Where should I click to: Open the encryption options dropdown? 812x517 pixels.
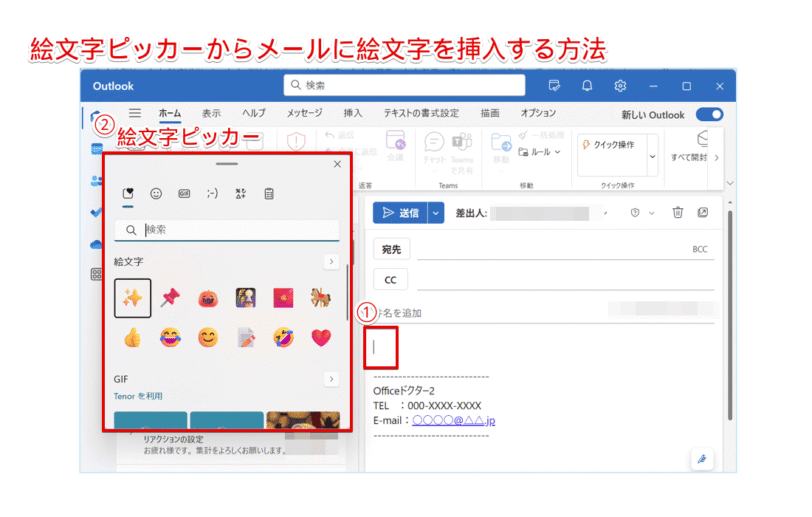click(651, 213)
